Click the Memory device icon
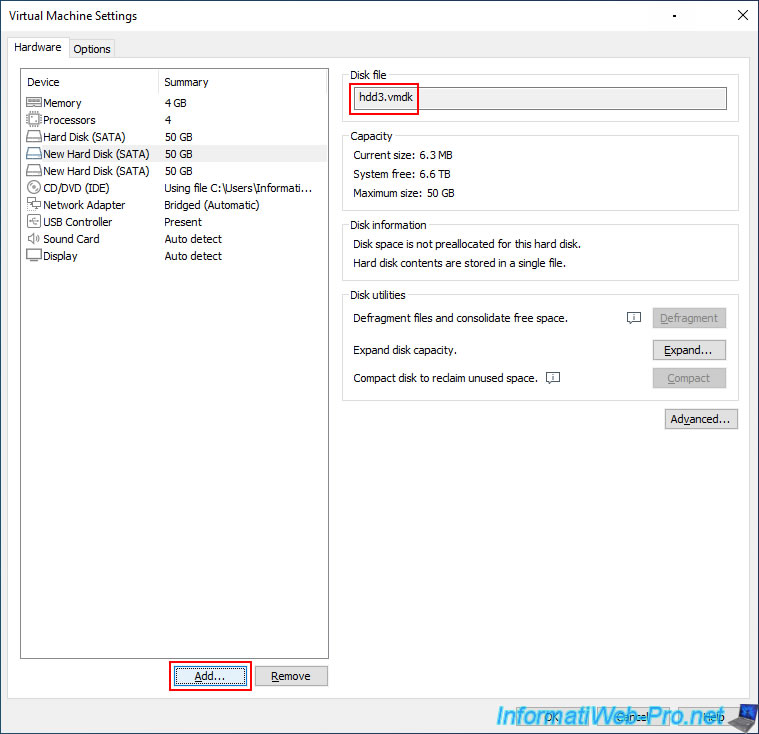Image resolution: width=759 pixels, height=734 pixels. pos(33,103)
